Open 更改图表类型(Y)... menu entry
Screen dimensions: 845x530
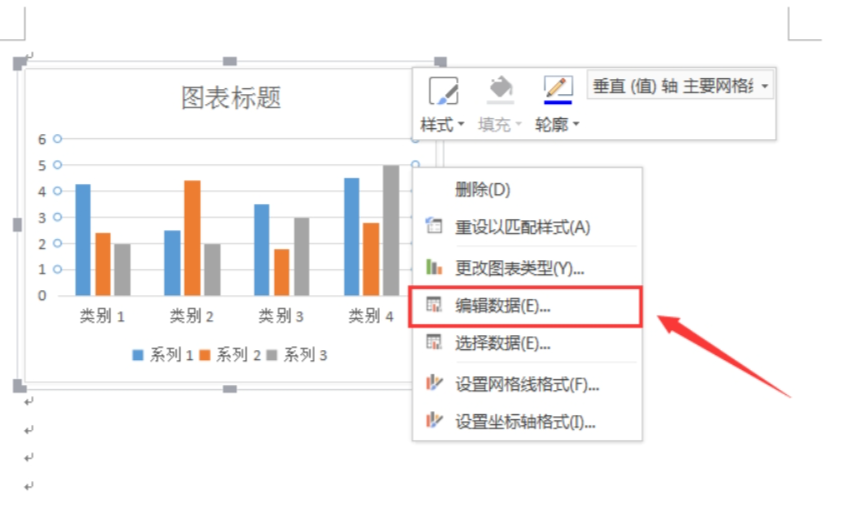[527, 267]
